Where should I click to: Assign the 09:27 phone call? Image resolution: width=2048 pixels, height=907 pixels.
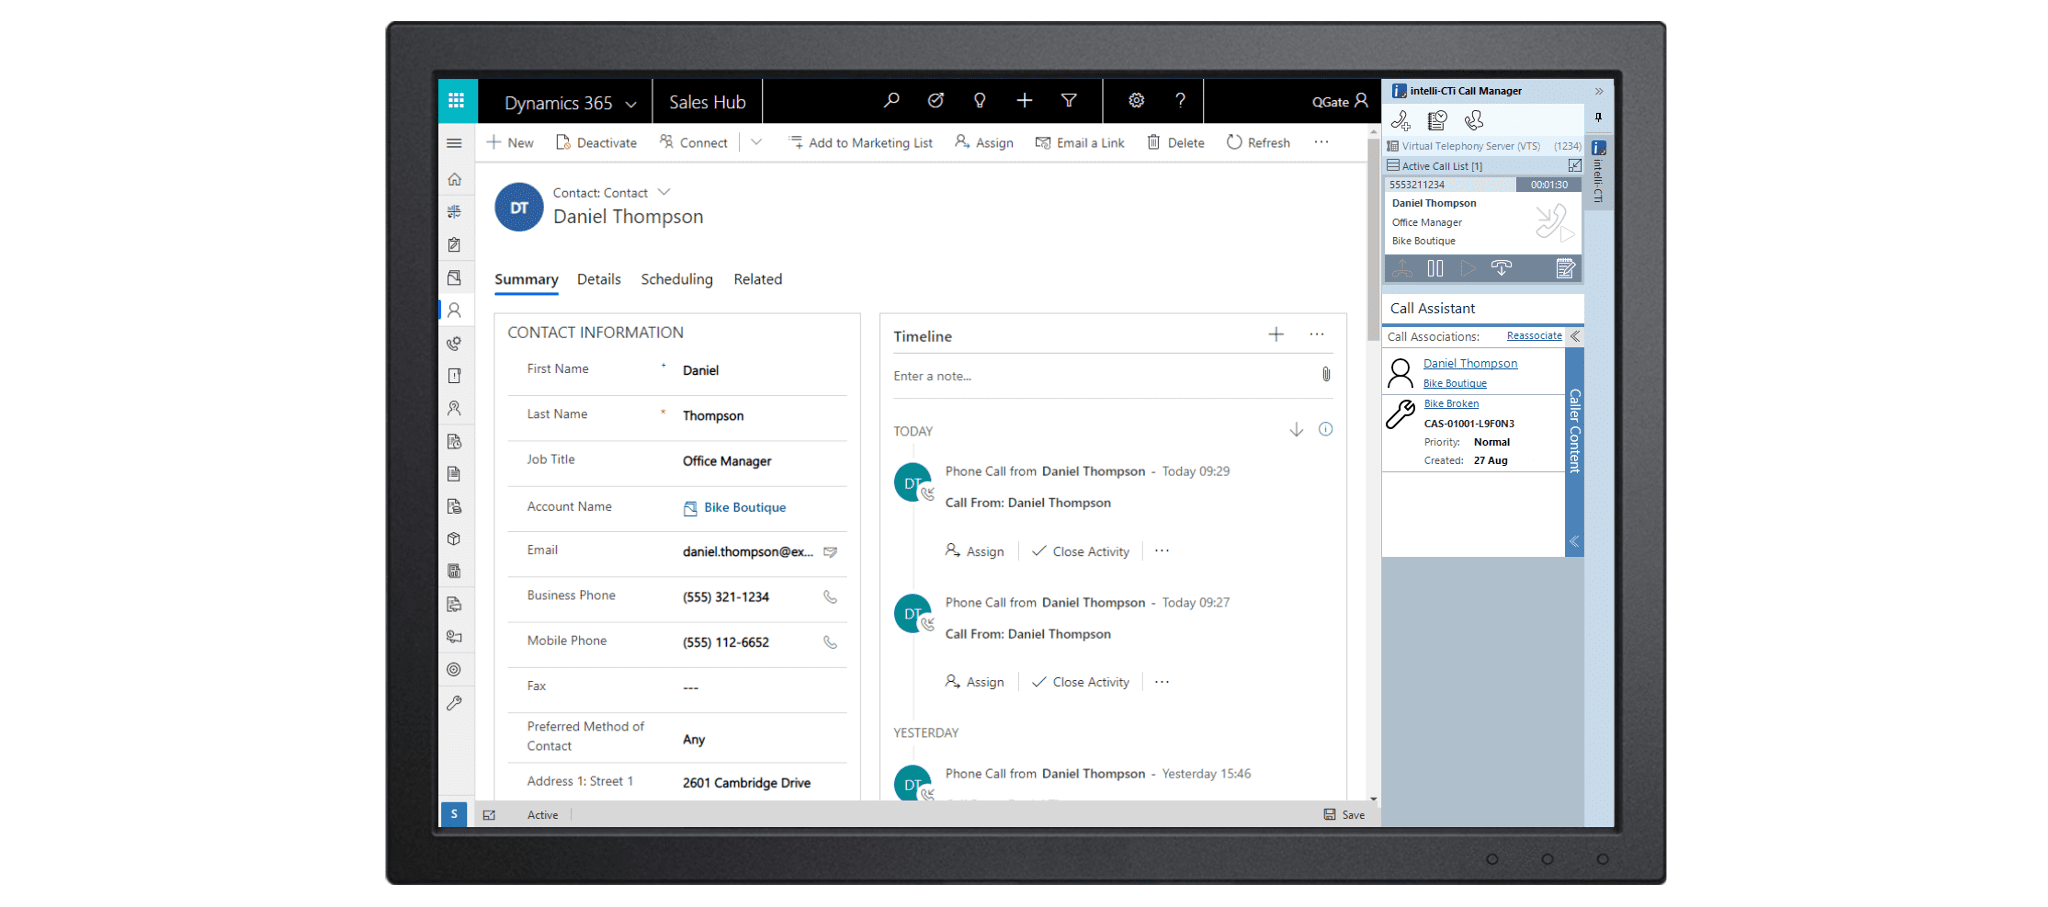click(975, 682)
